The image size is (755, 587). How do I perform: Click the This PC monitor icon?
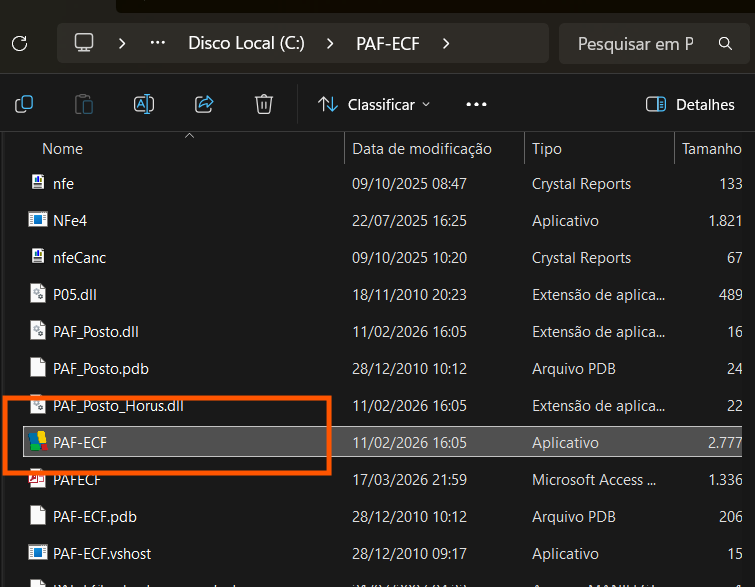(84, 43)
